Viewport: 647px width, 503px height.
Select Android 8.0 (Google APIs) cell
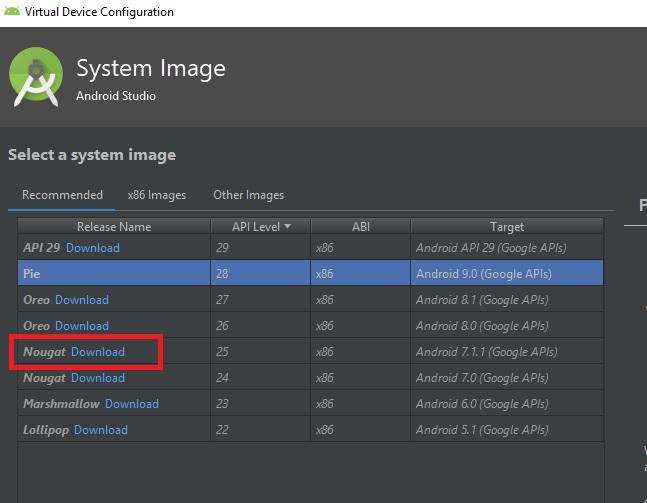(507, 326)
